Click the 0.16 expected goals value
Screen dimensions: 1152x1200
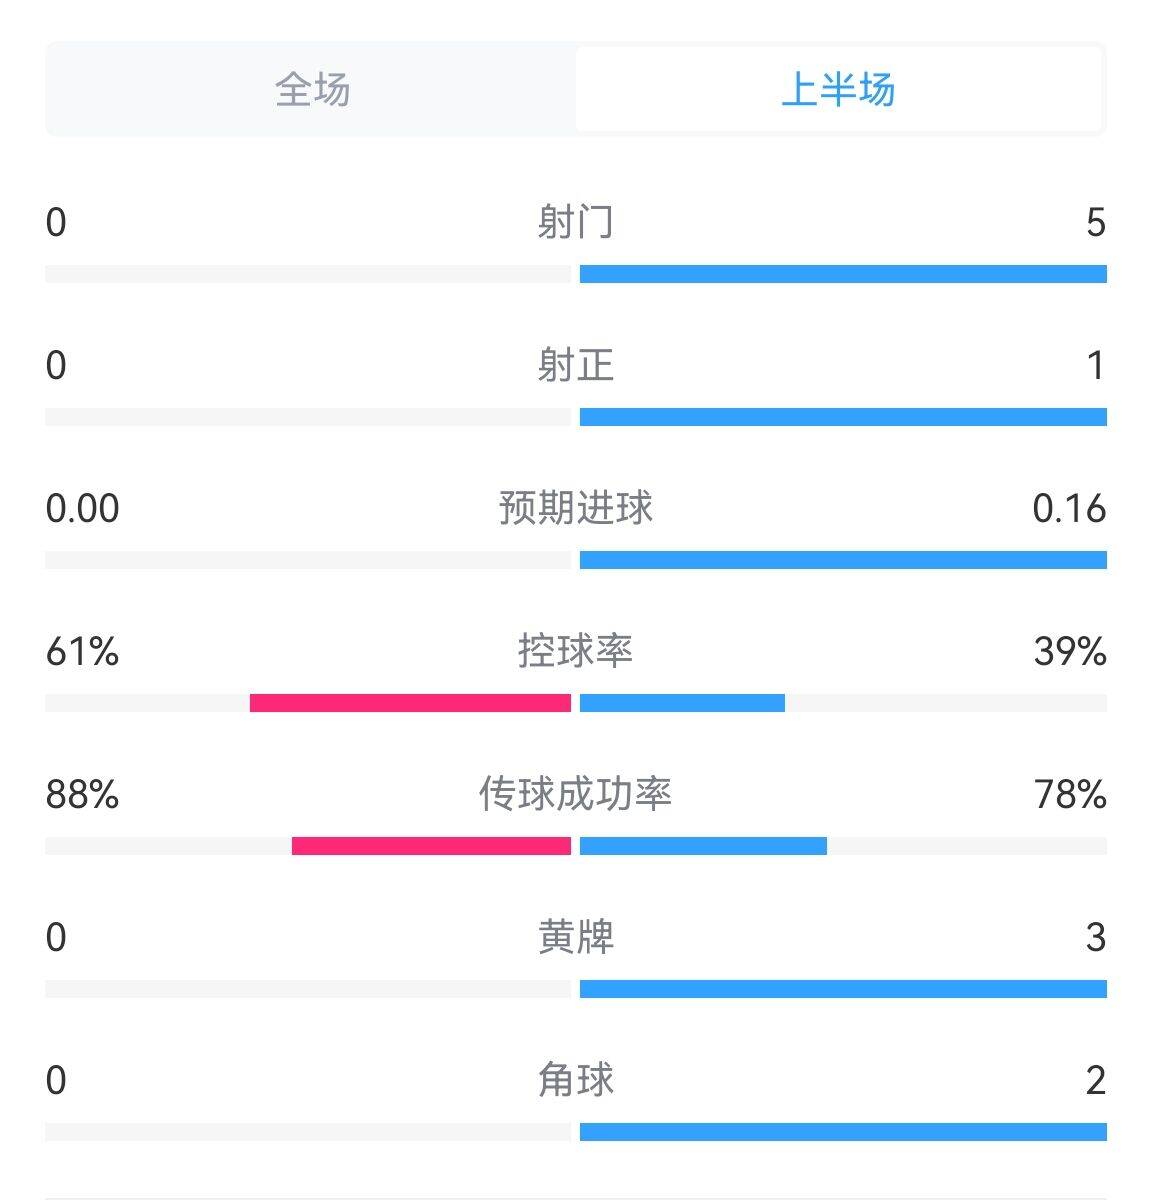coord(1069,509)
